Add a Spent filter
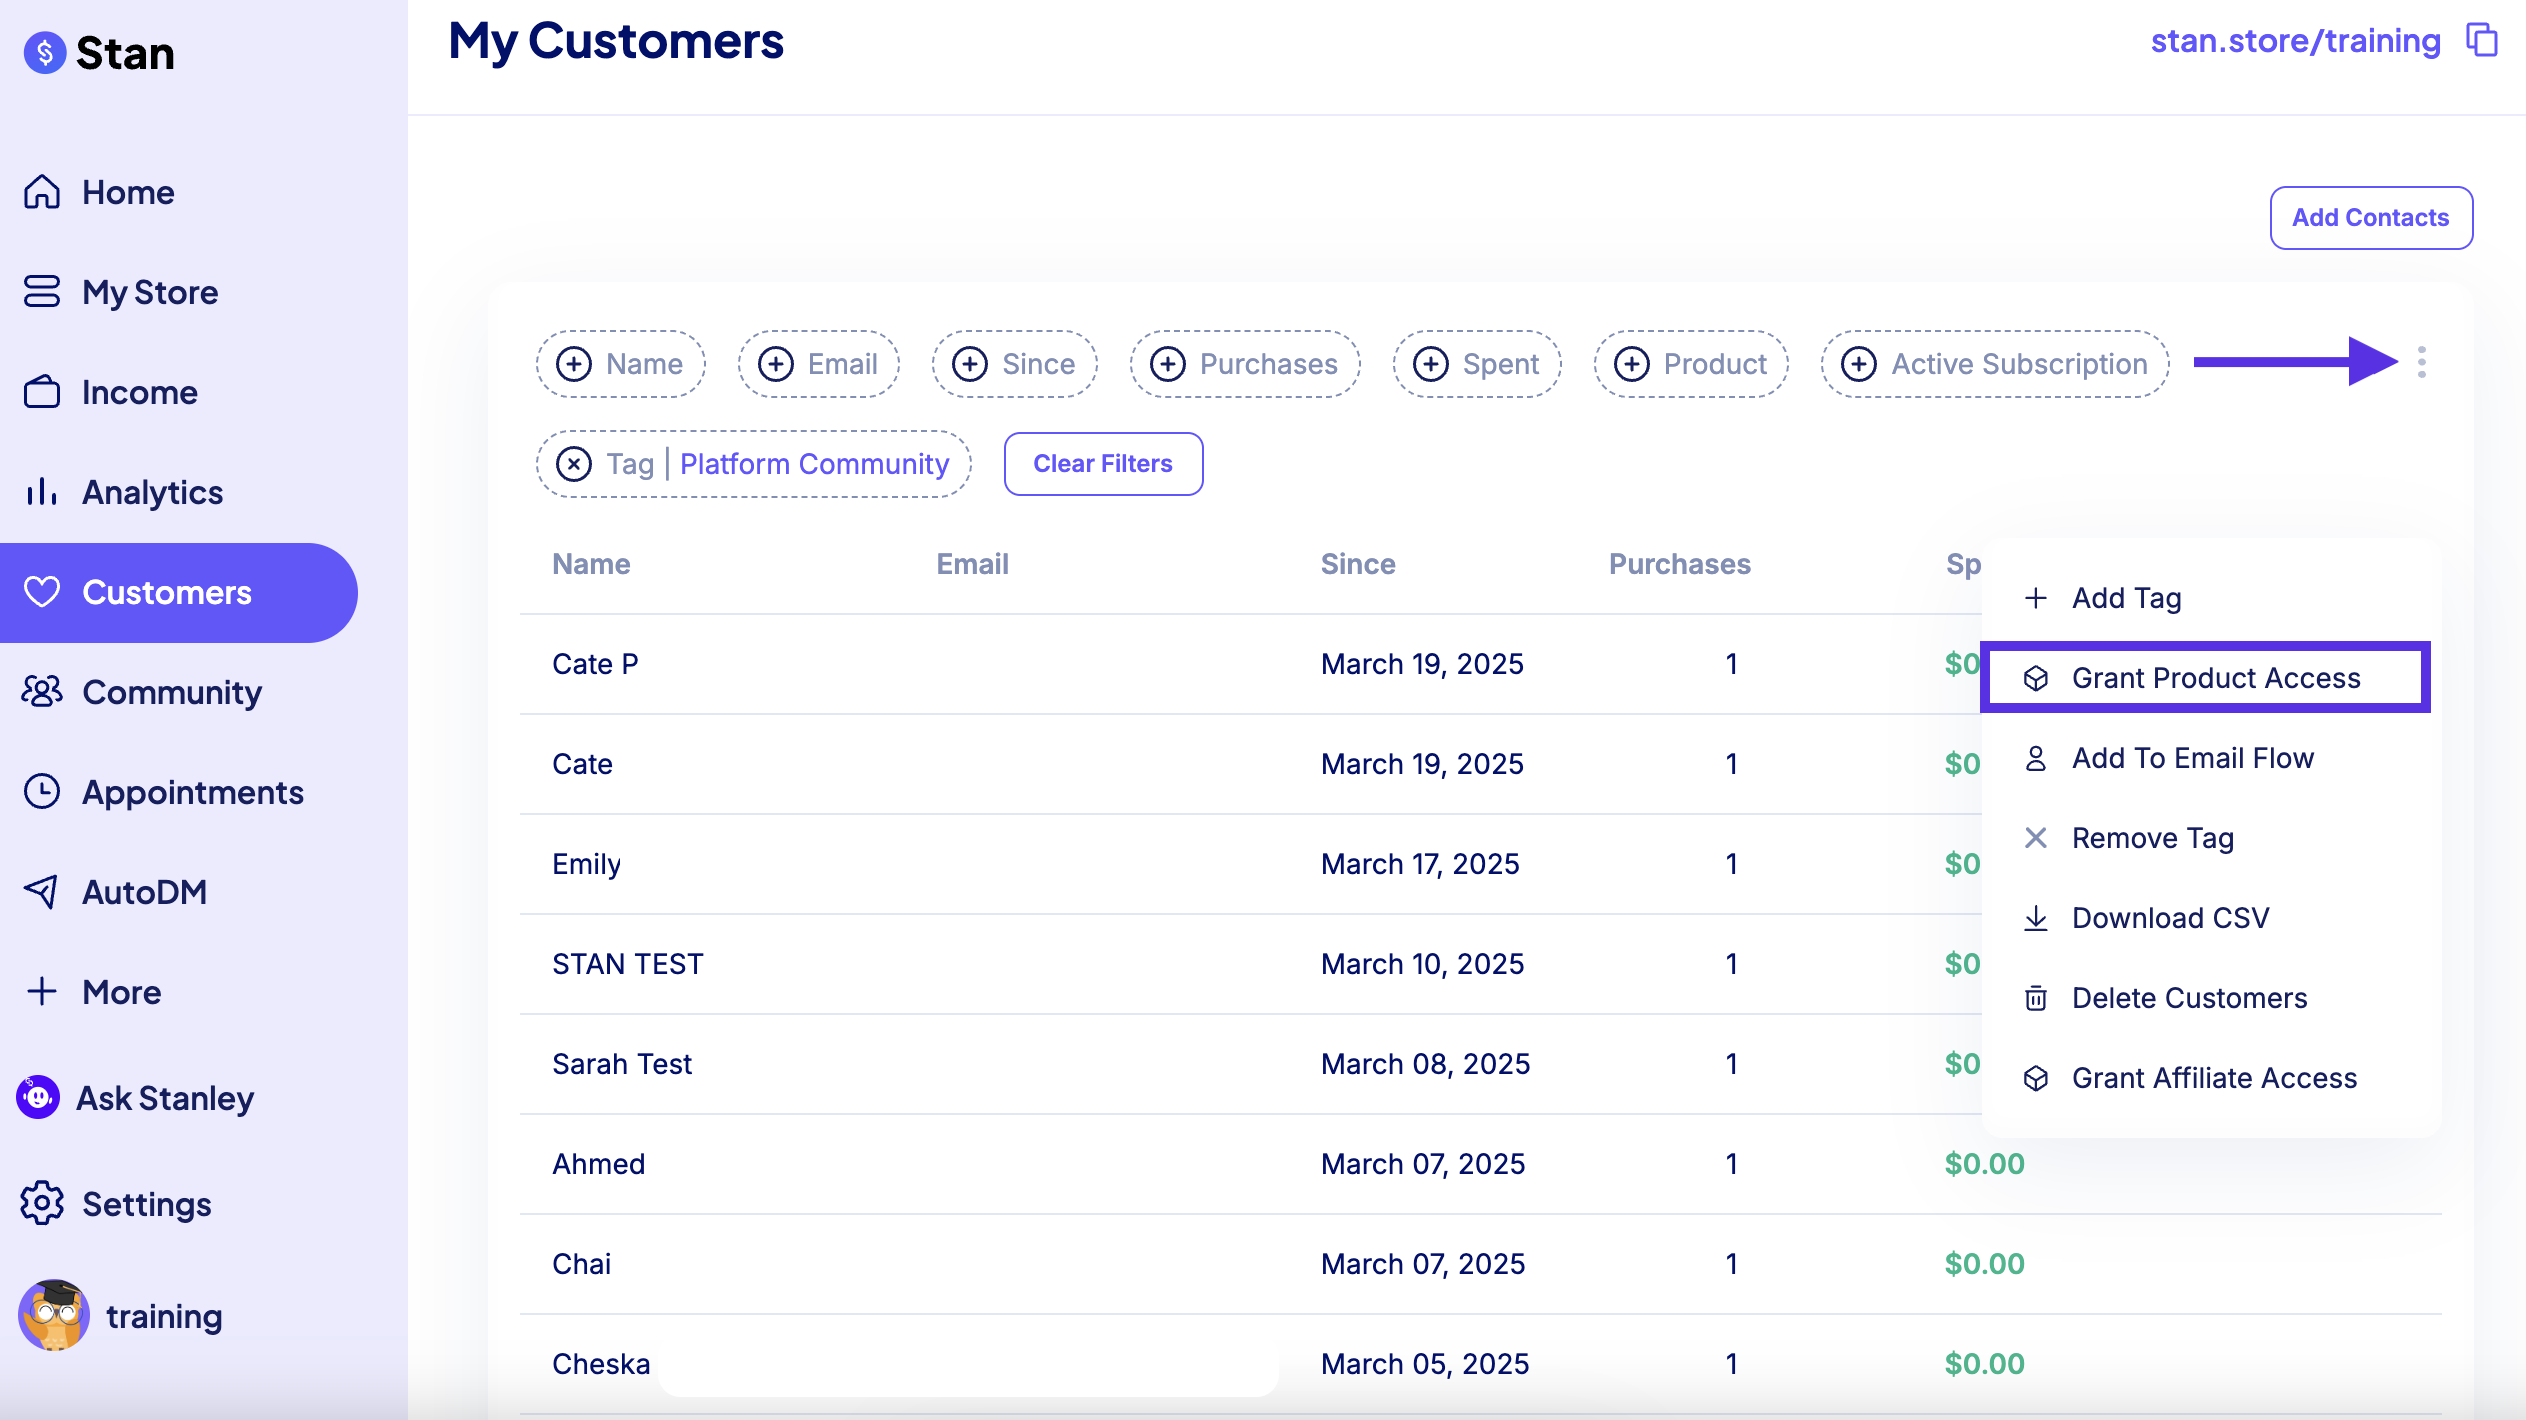Image resolution: width=2526 pixels, height=1420 pixels. [x=1477, y=364]
